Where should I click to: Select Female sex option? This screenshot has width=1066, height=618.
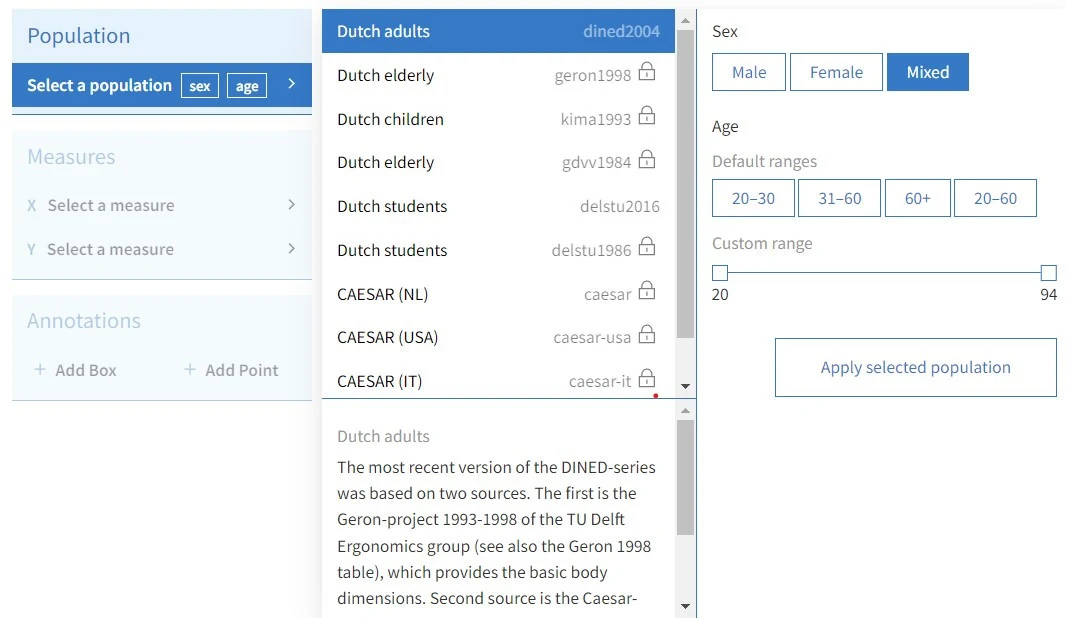tap(836, 72)
